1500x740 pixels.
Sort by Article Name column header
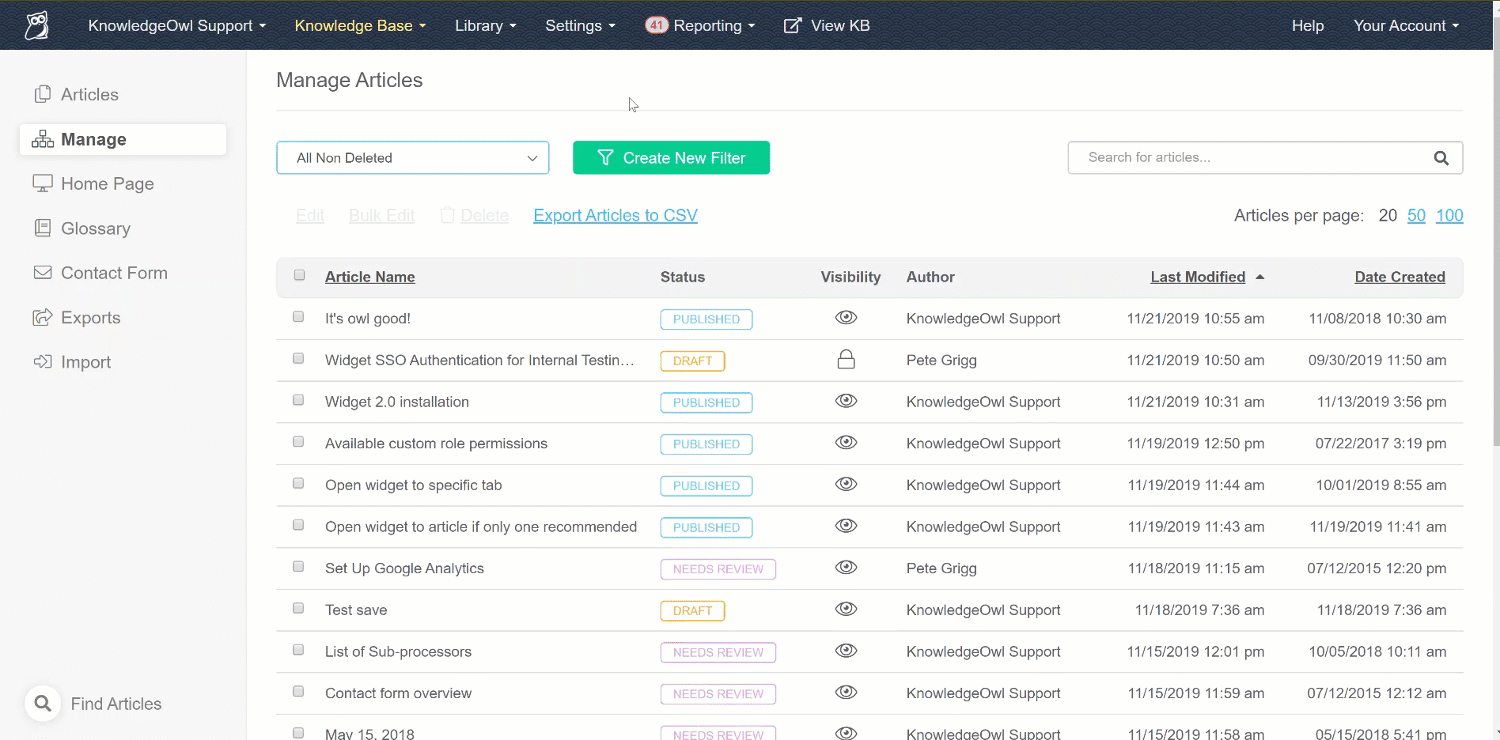(x=370, y=277)
